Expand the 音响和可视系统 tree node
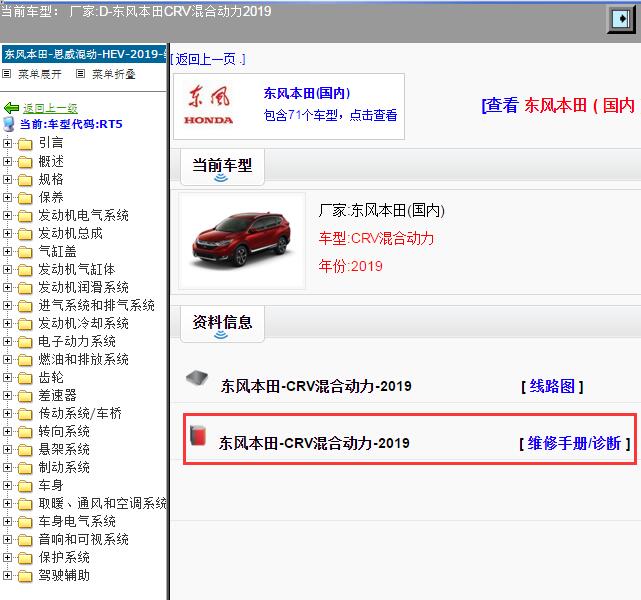Viewport: 641px width, 600px height. pos(7,539)
